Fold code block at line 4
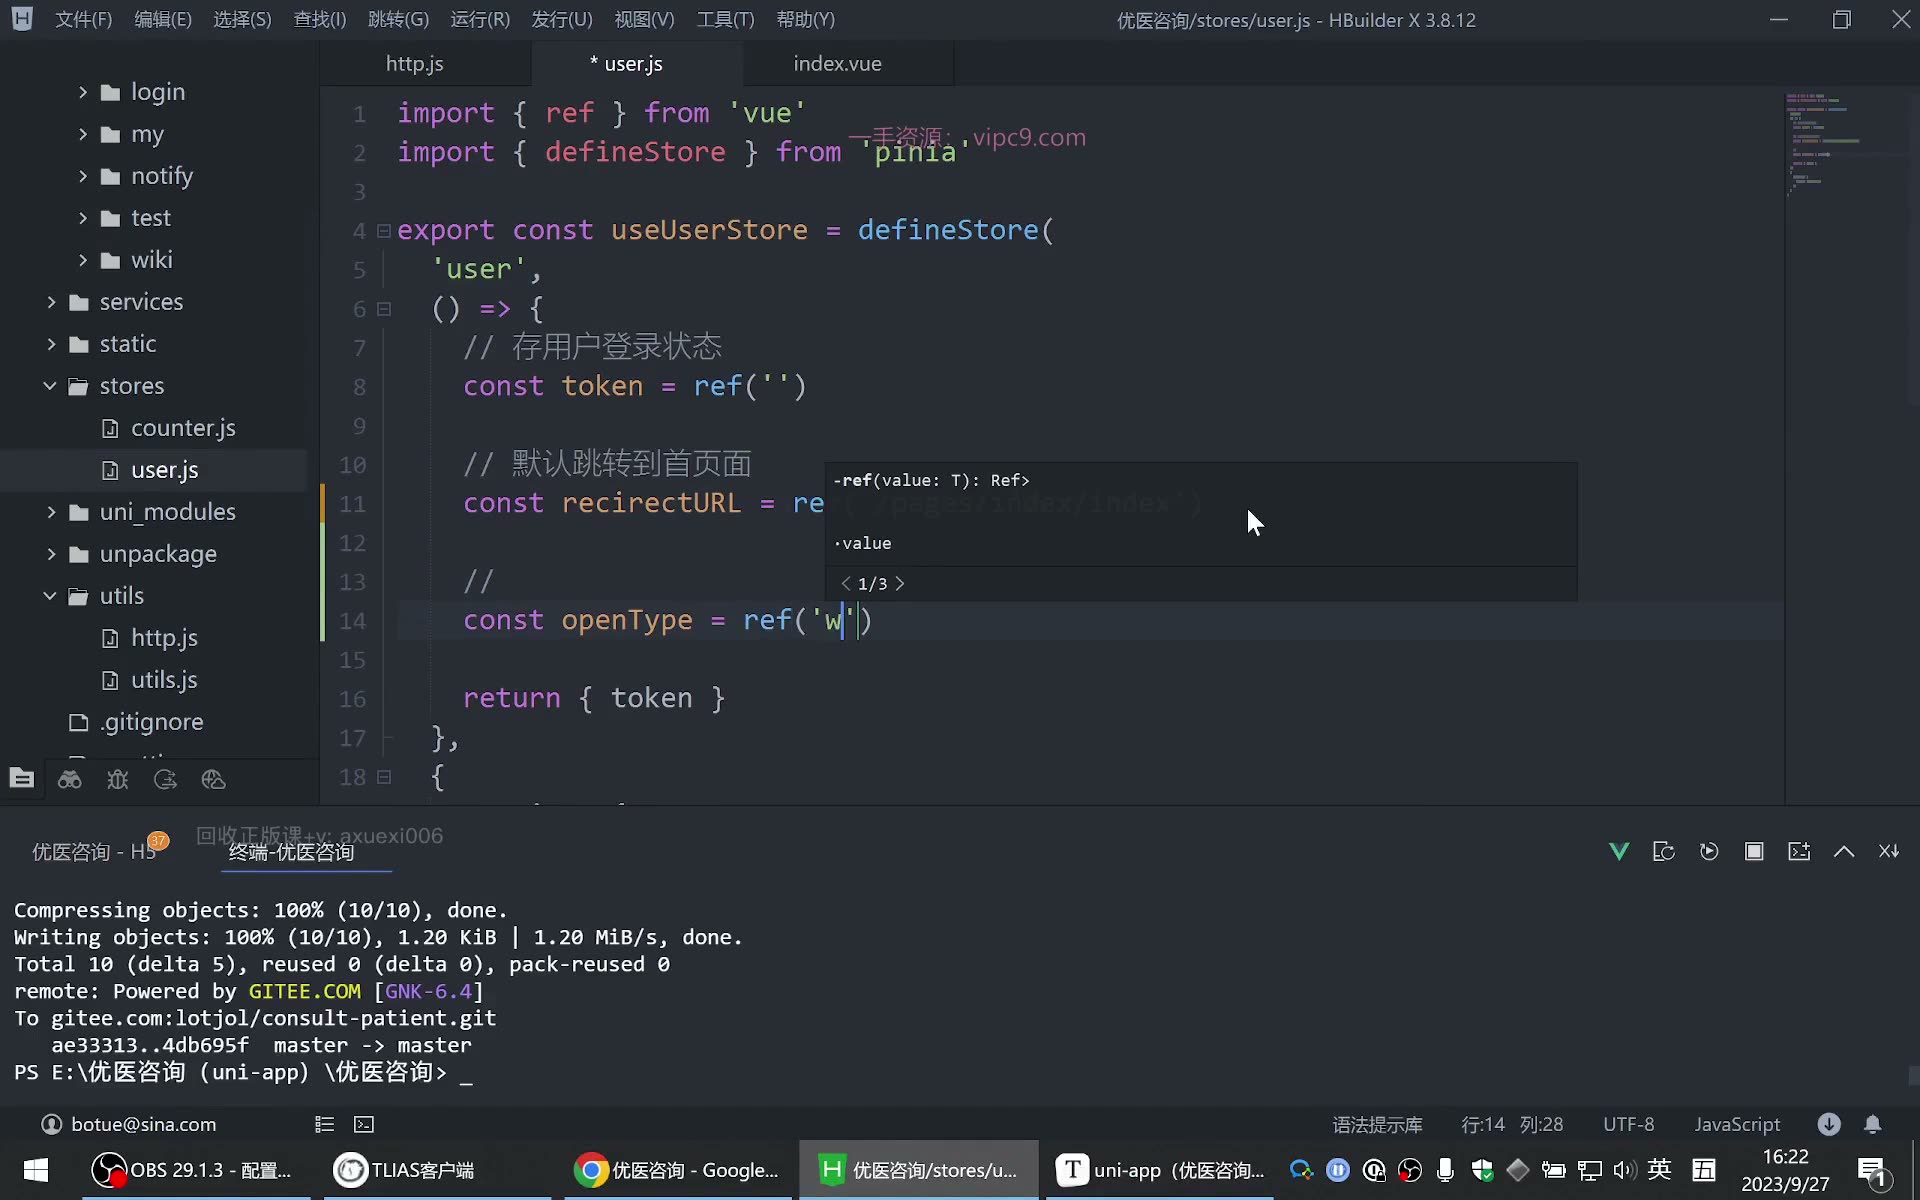Screen dimensions: 1920x1200 (x=383, y=231)
